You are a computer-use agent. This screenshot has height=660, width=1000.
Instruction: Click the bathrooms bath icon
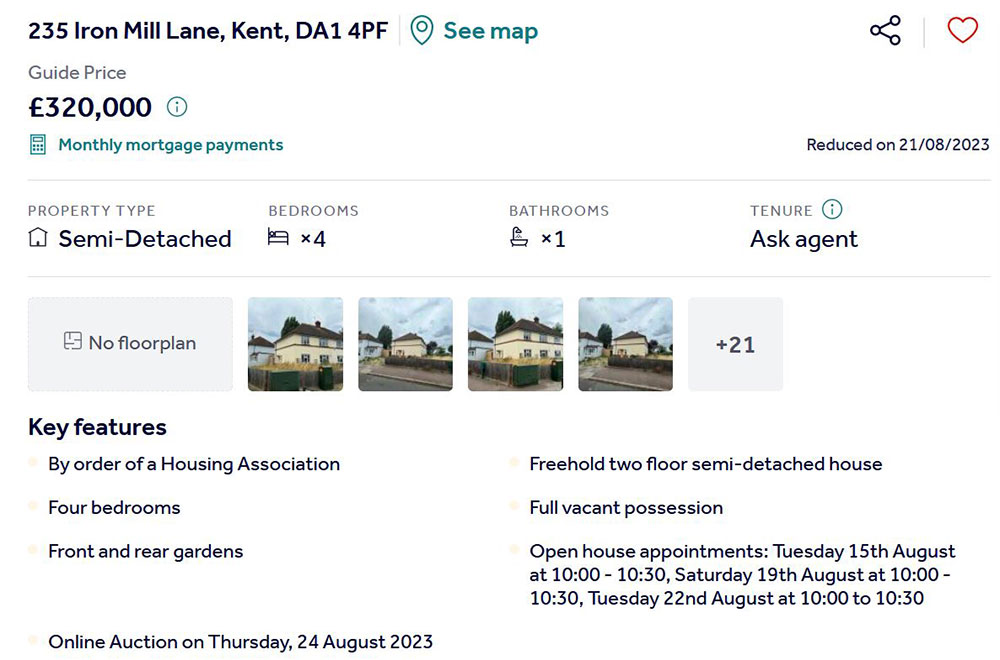point(519,239)
